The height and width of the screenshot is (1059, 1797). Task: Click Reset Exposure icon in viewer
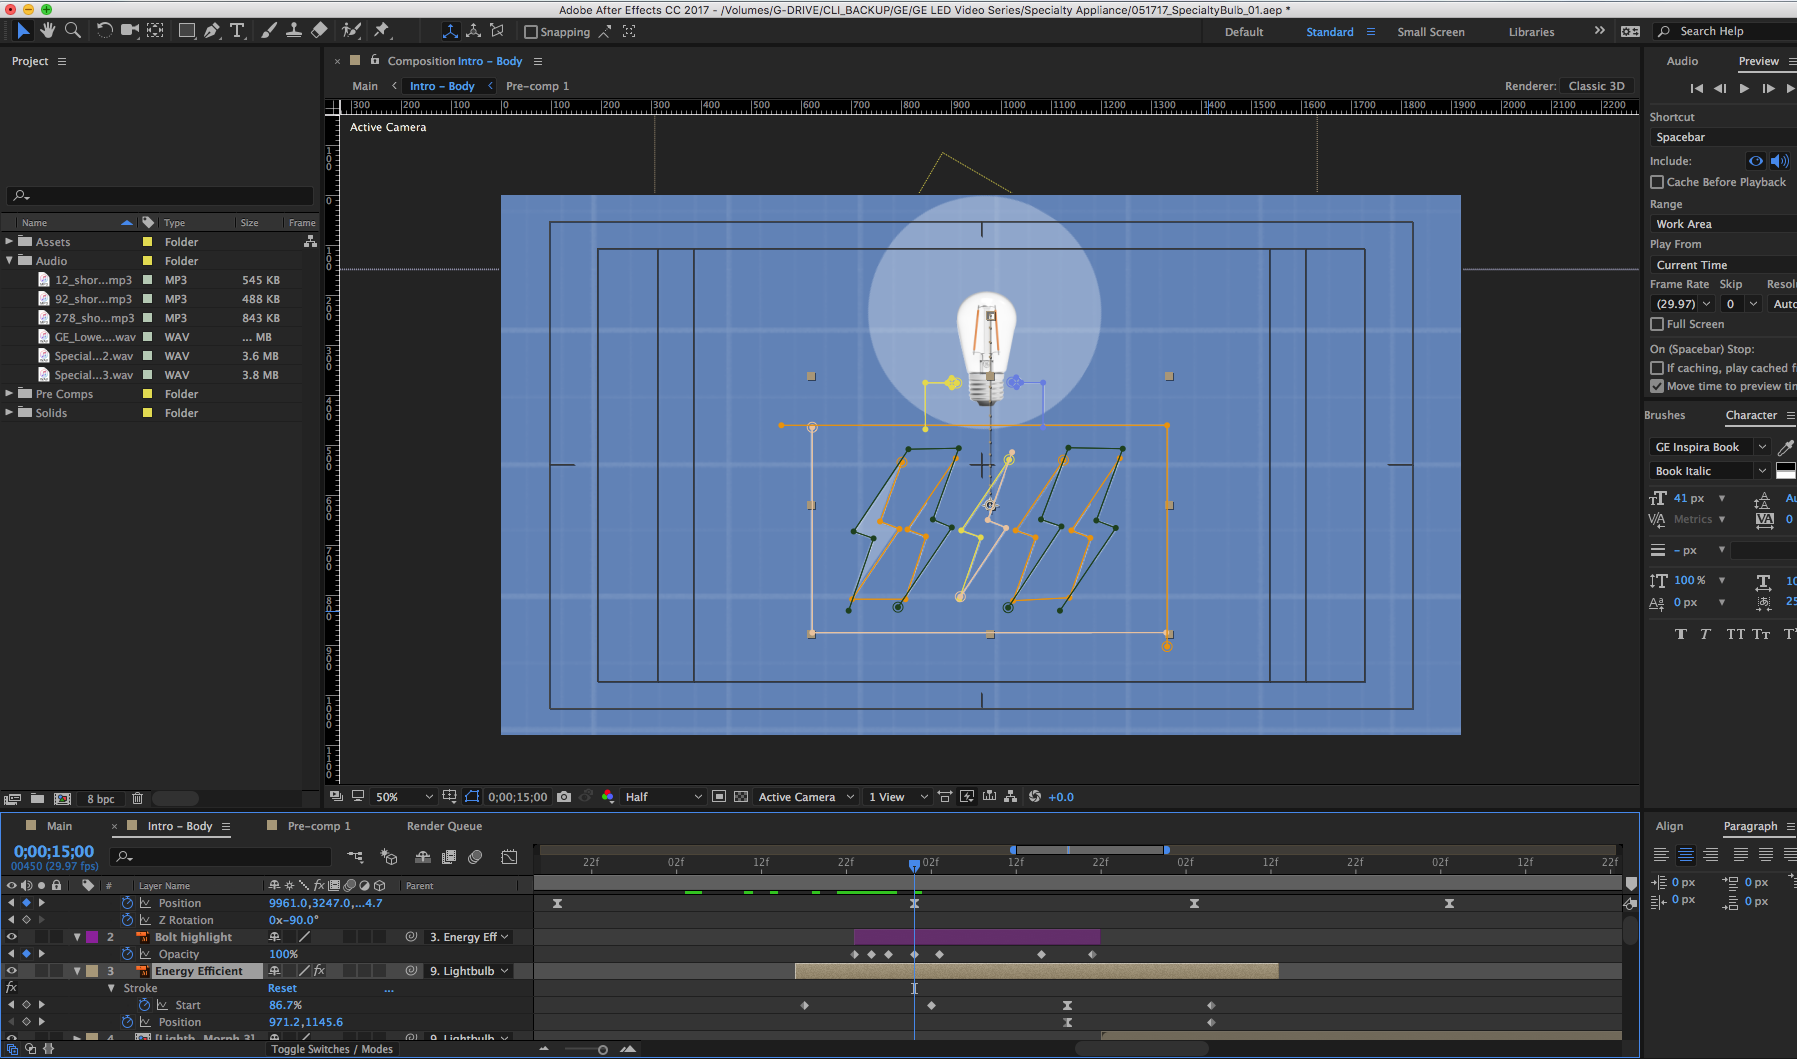(x=1035, y=797)
